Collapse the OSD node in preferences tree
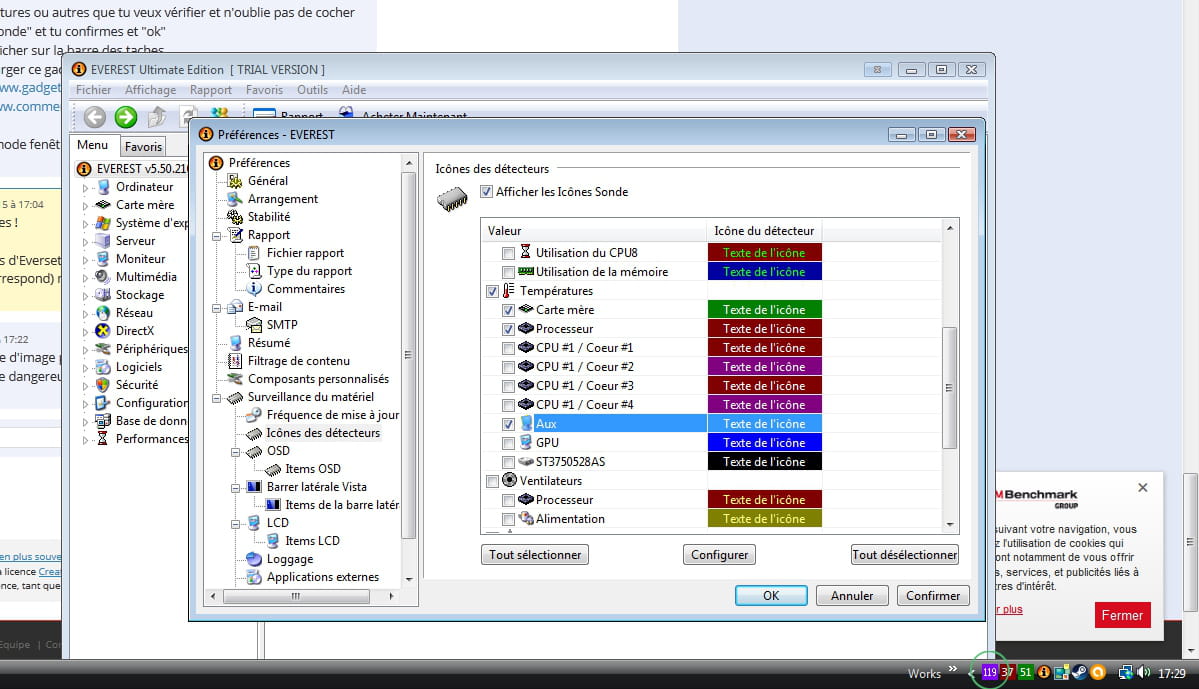The width and height of the screenshot is (1199, 689). (236, 452)
